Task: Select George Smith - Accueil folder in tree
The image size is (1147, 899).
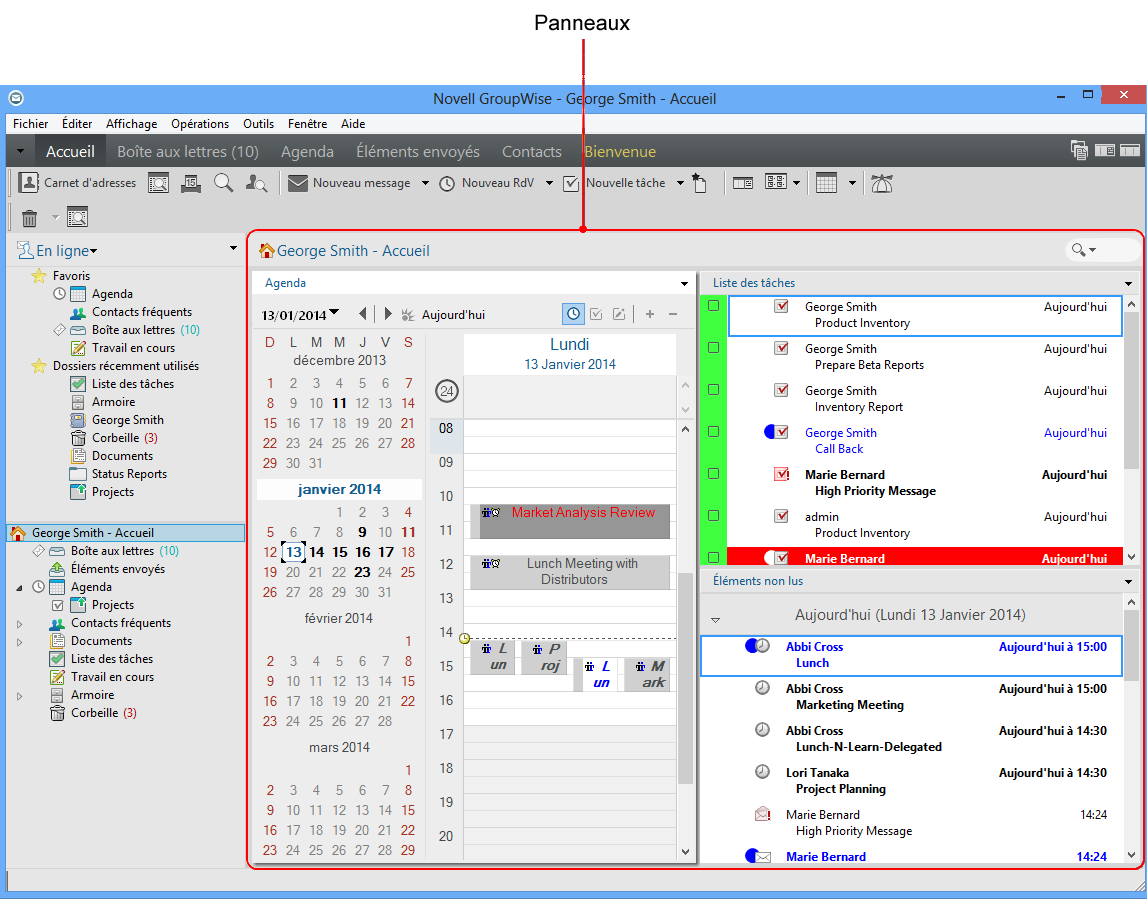Action: point(126,533)
